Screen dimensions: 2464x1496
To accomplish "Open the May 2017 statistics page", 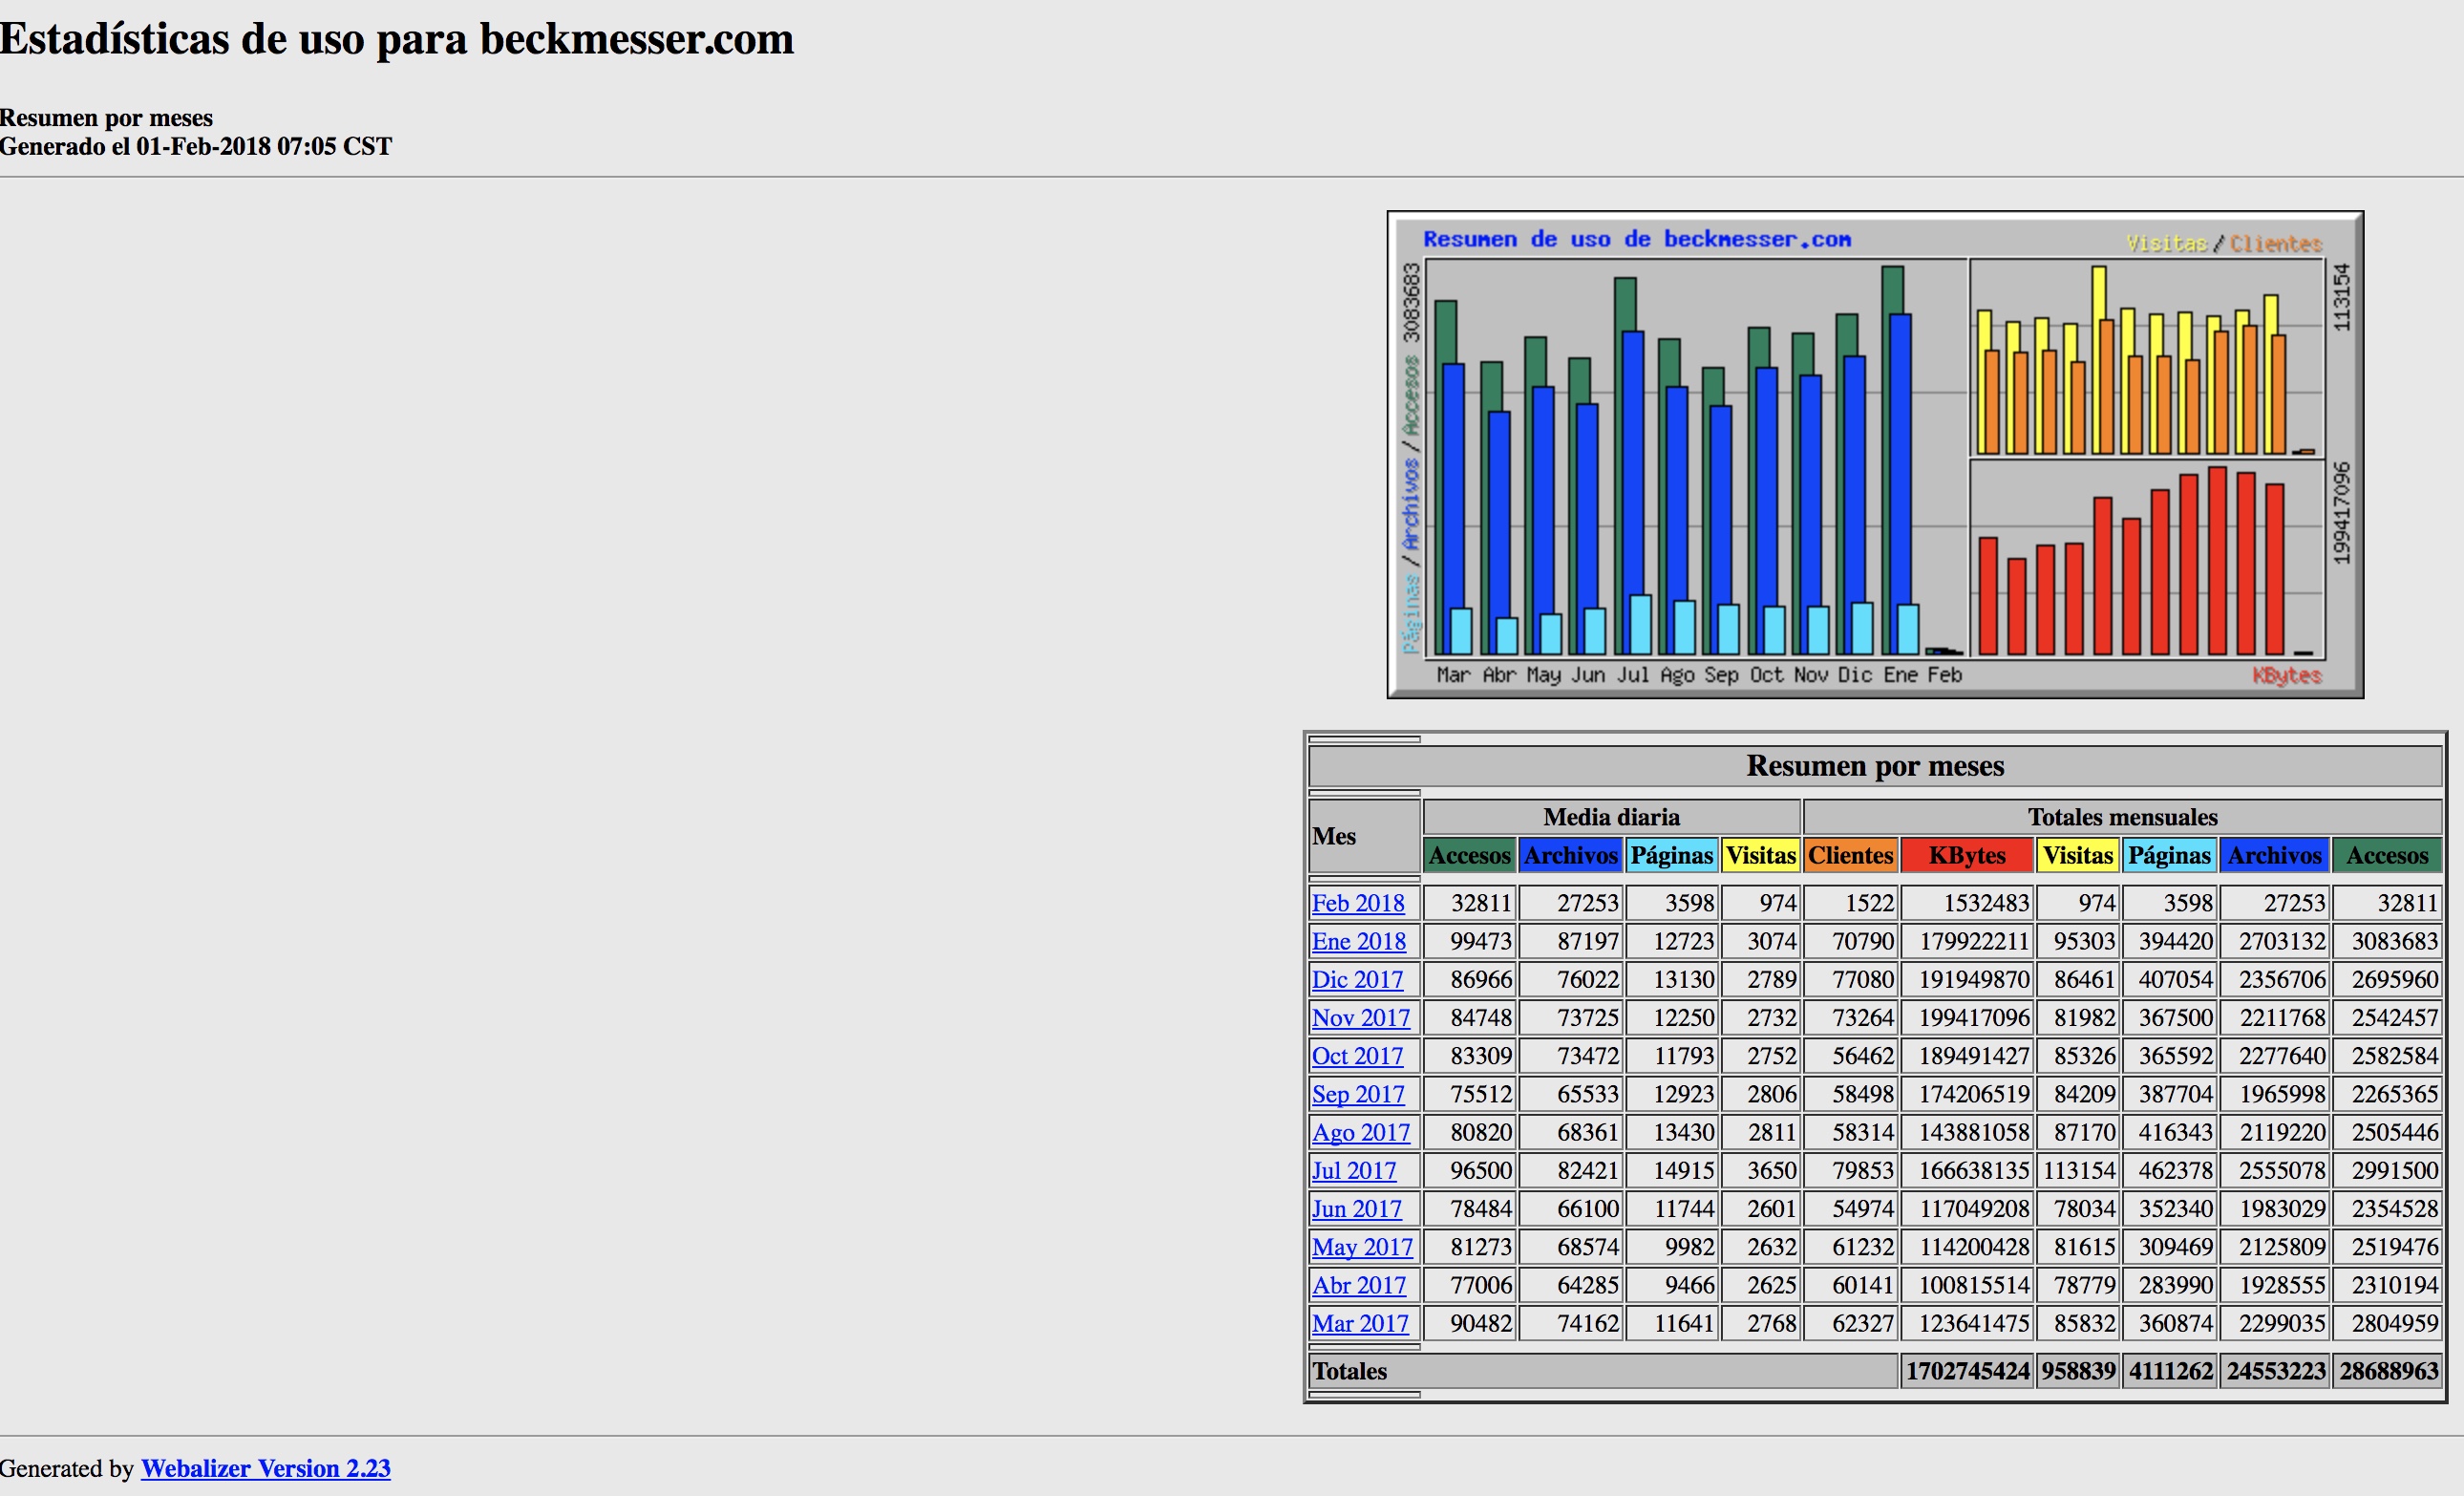I will (1362, 1247).
